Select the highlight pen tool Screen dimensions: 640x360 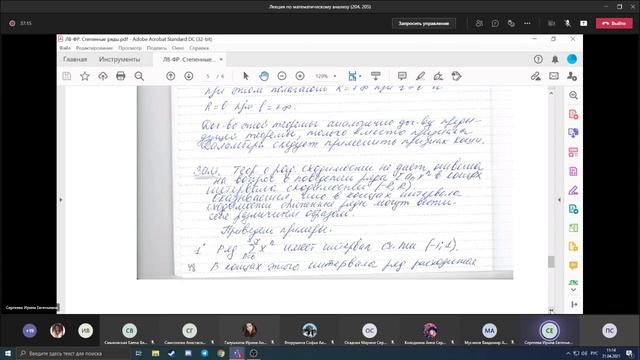point(420,76)
